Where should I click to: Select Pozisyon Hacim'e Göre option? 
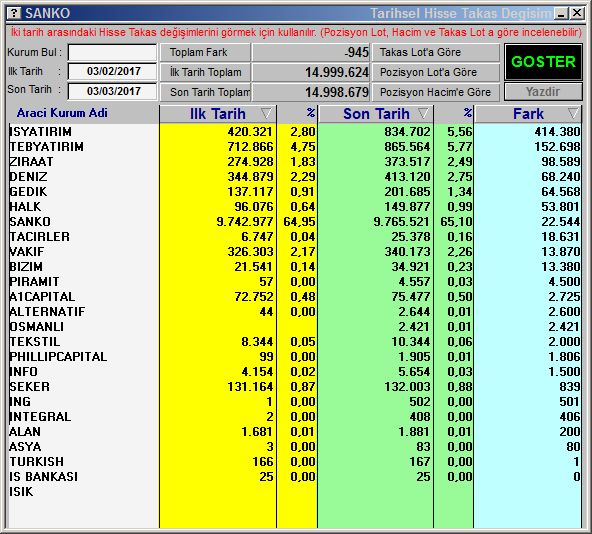[436, 92]
